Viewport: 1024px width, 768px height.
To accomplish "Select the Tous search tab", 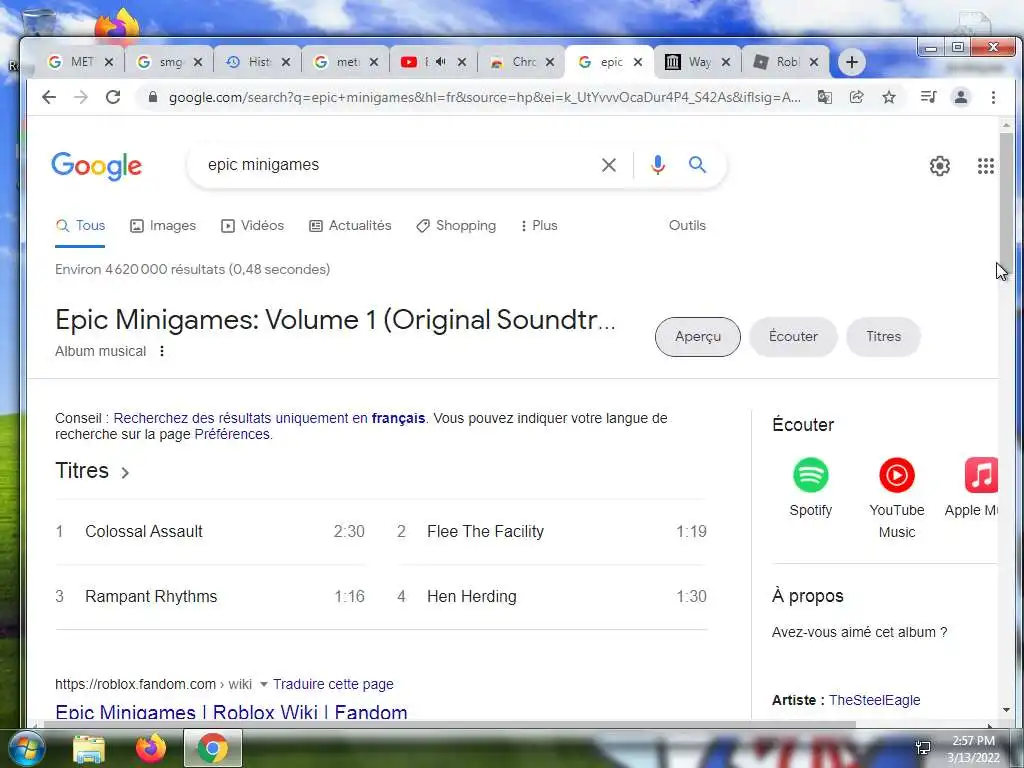I will tap(80, 225).
